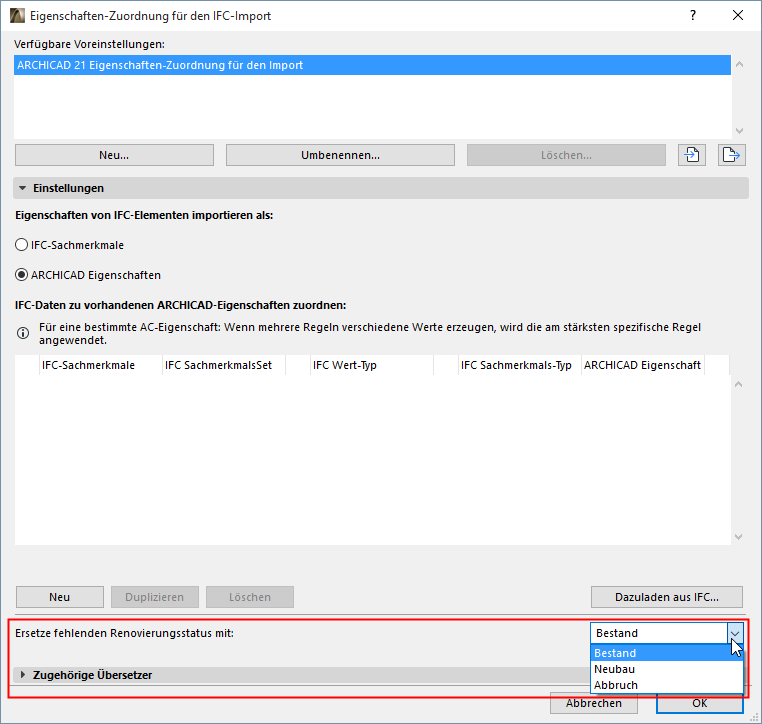The width and height of the screenshot is (762, 724).
Task: Click the Löschen... preset button
Action: tap(566, 155)
